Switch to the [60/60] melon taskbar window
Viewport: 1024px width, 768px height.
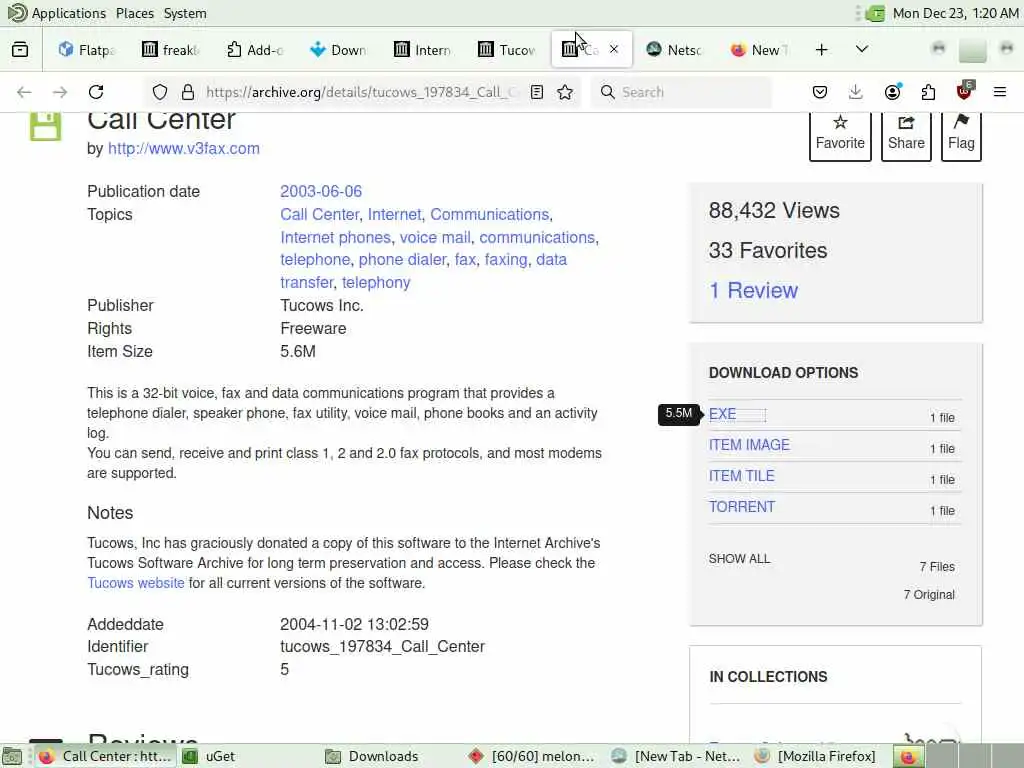pos(532,756)
